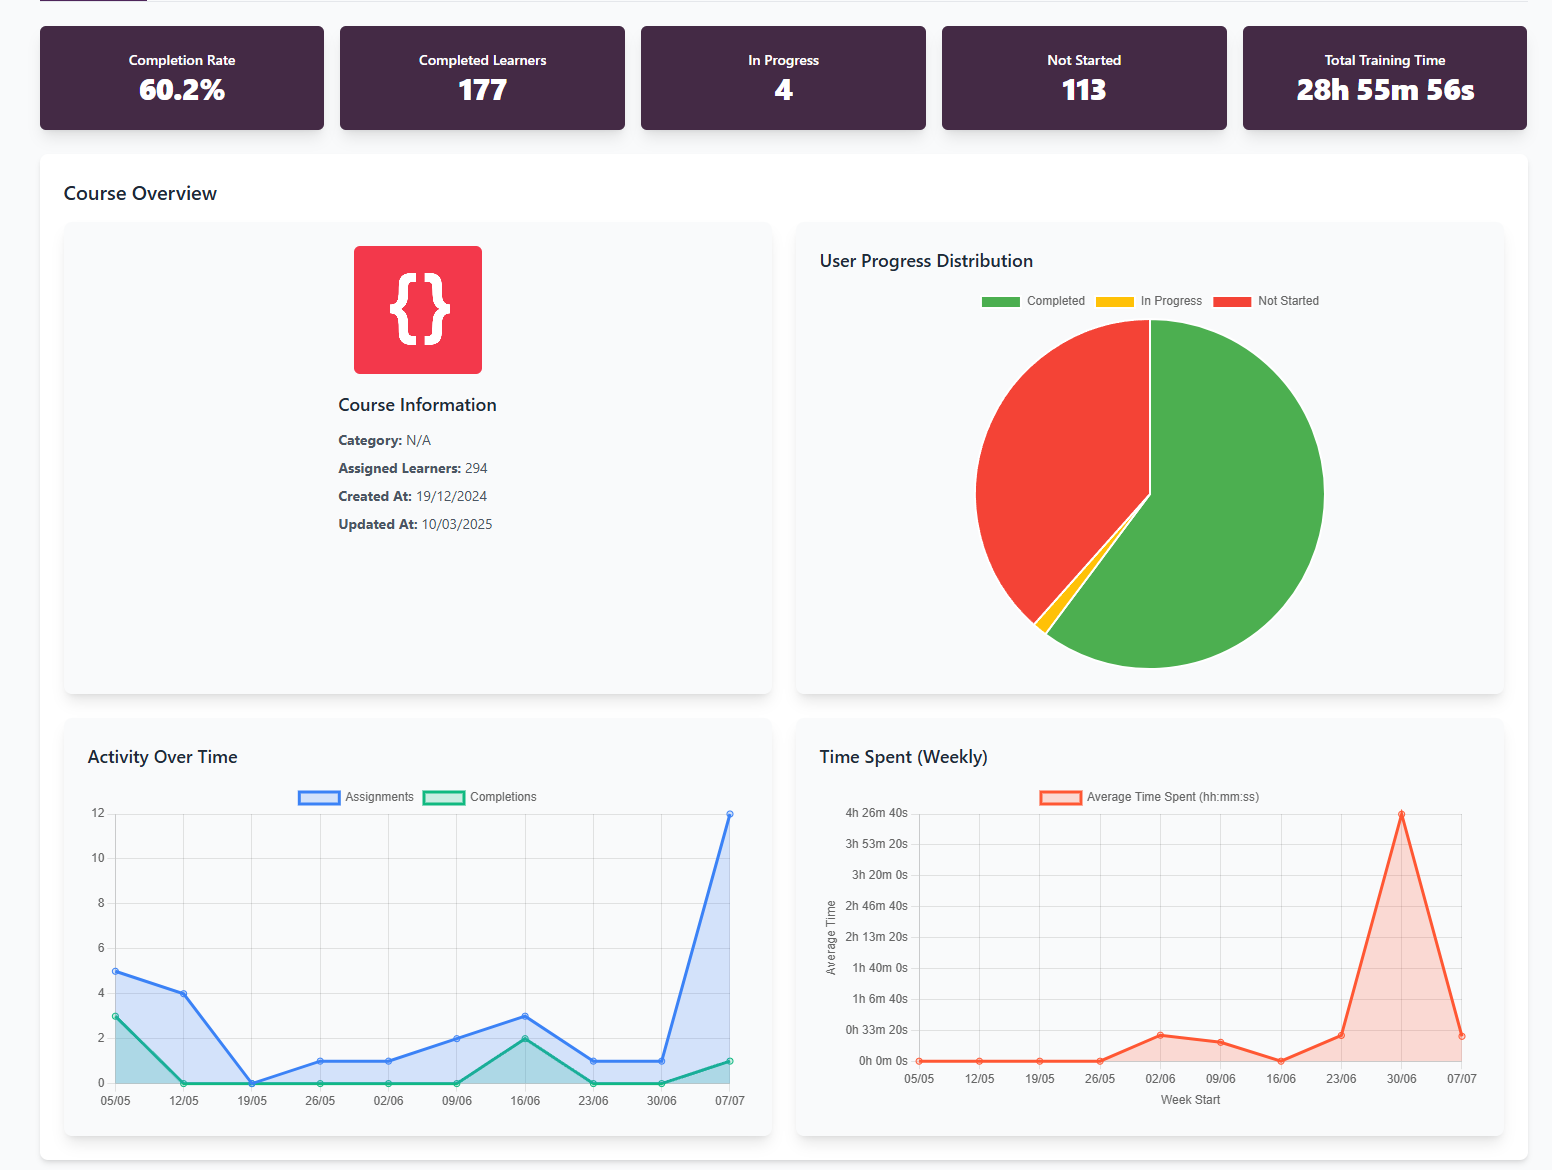Click the Total Training Time card
Screen dimensions: 1552x1170
point(1384,78)
